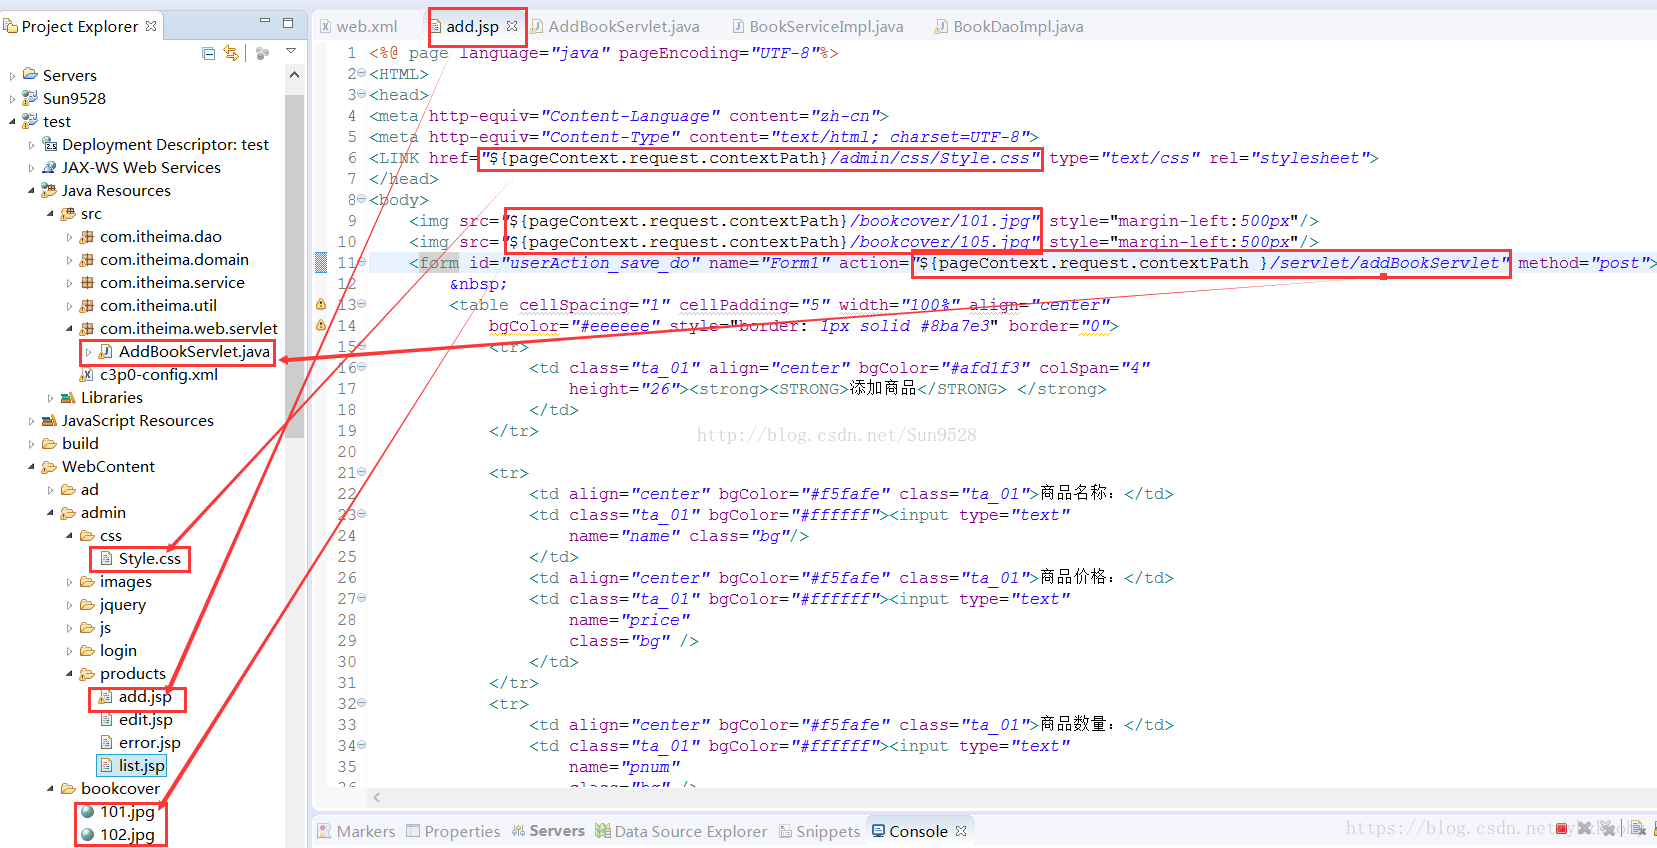Click the JavaScript Resources icon
This screenshot has width=1657, height=848.
point(49,420)
